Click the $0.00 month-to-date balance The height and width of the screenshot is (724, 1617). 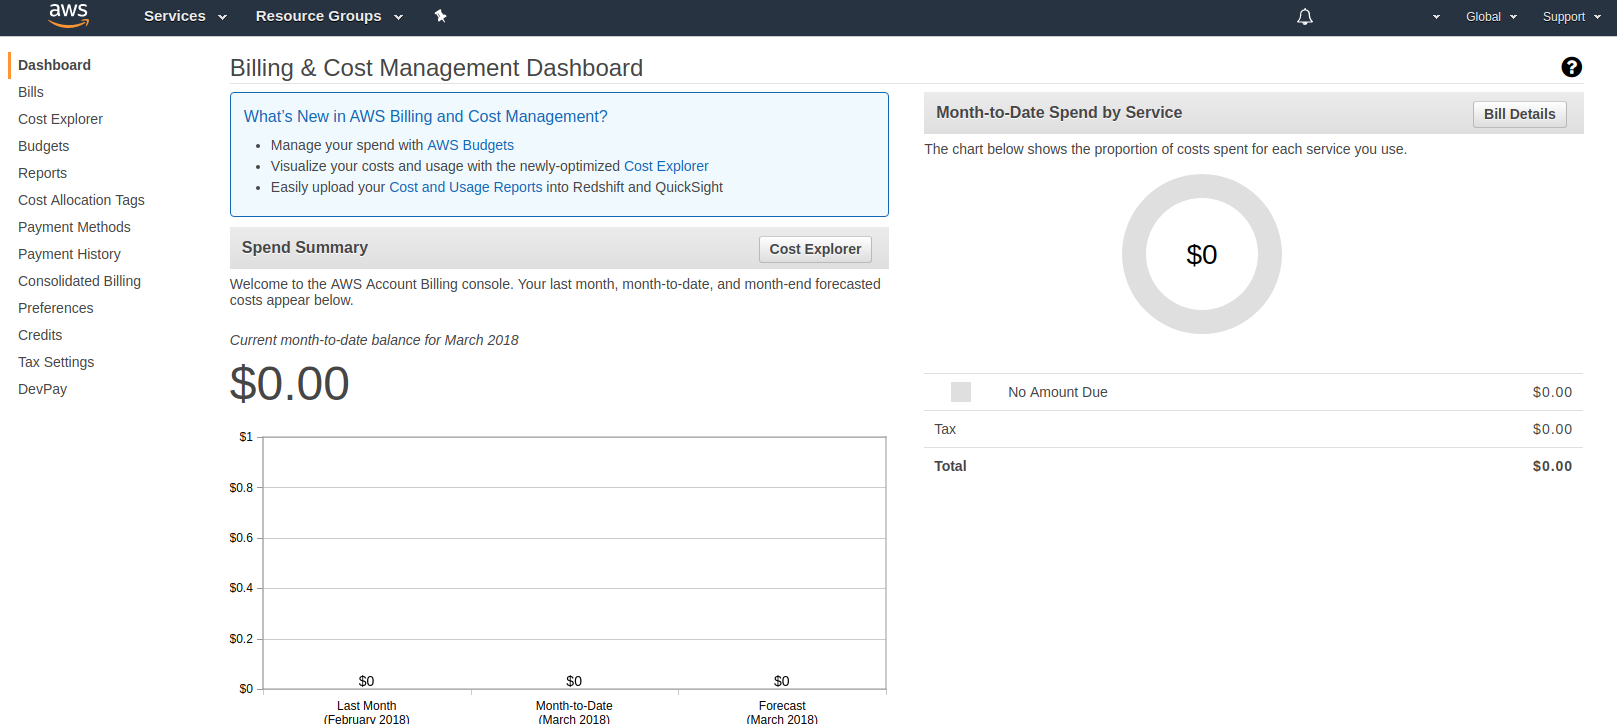pyautogui.click(x=289, y=384)
